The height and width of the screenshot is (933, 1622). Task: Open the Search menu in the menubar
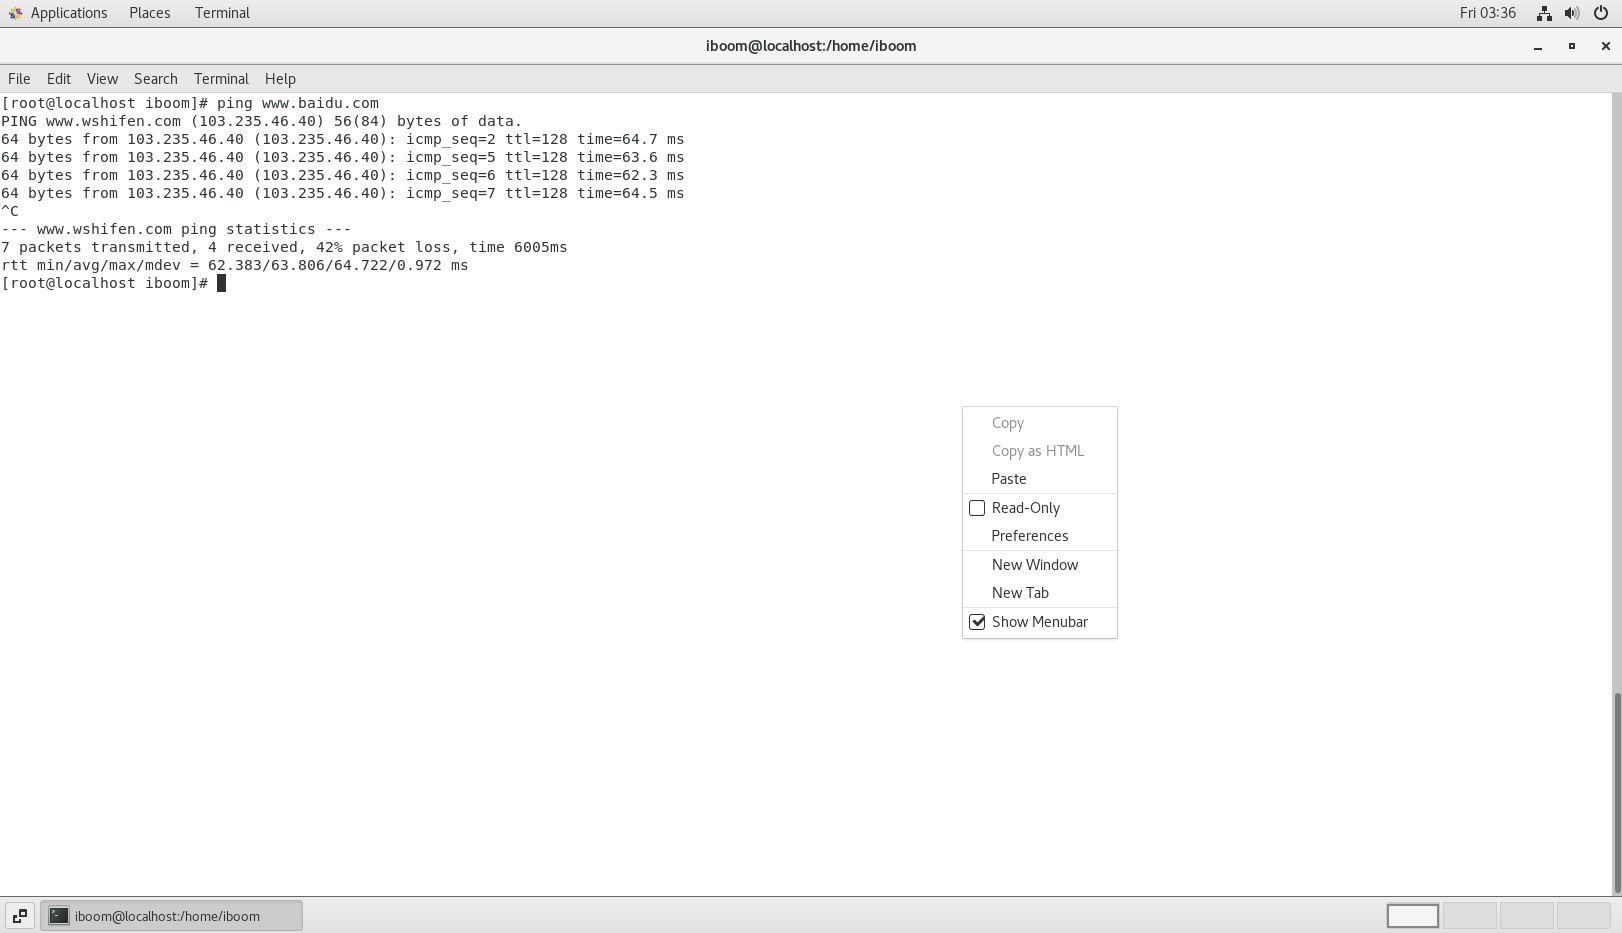[155, 79]
